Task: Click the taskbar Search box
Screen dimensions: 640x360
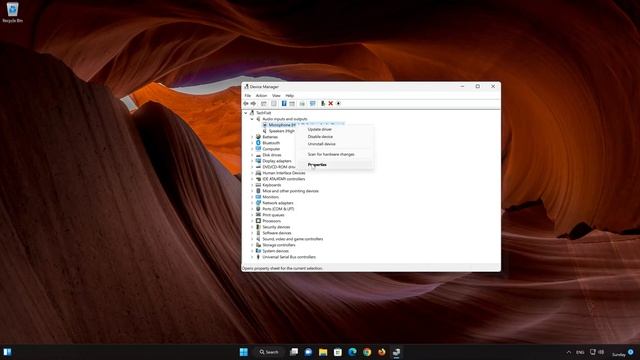Action: pyautogui.click(x=269, y=352)
